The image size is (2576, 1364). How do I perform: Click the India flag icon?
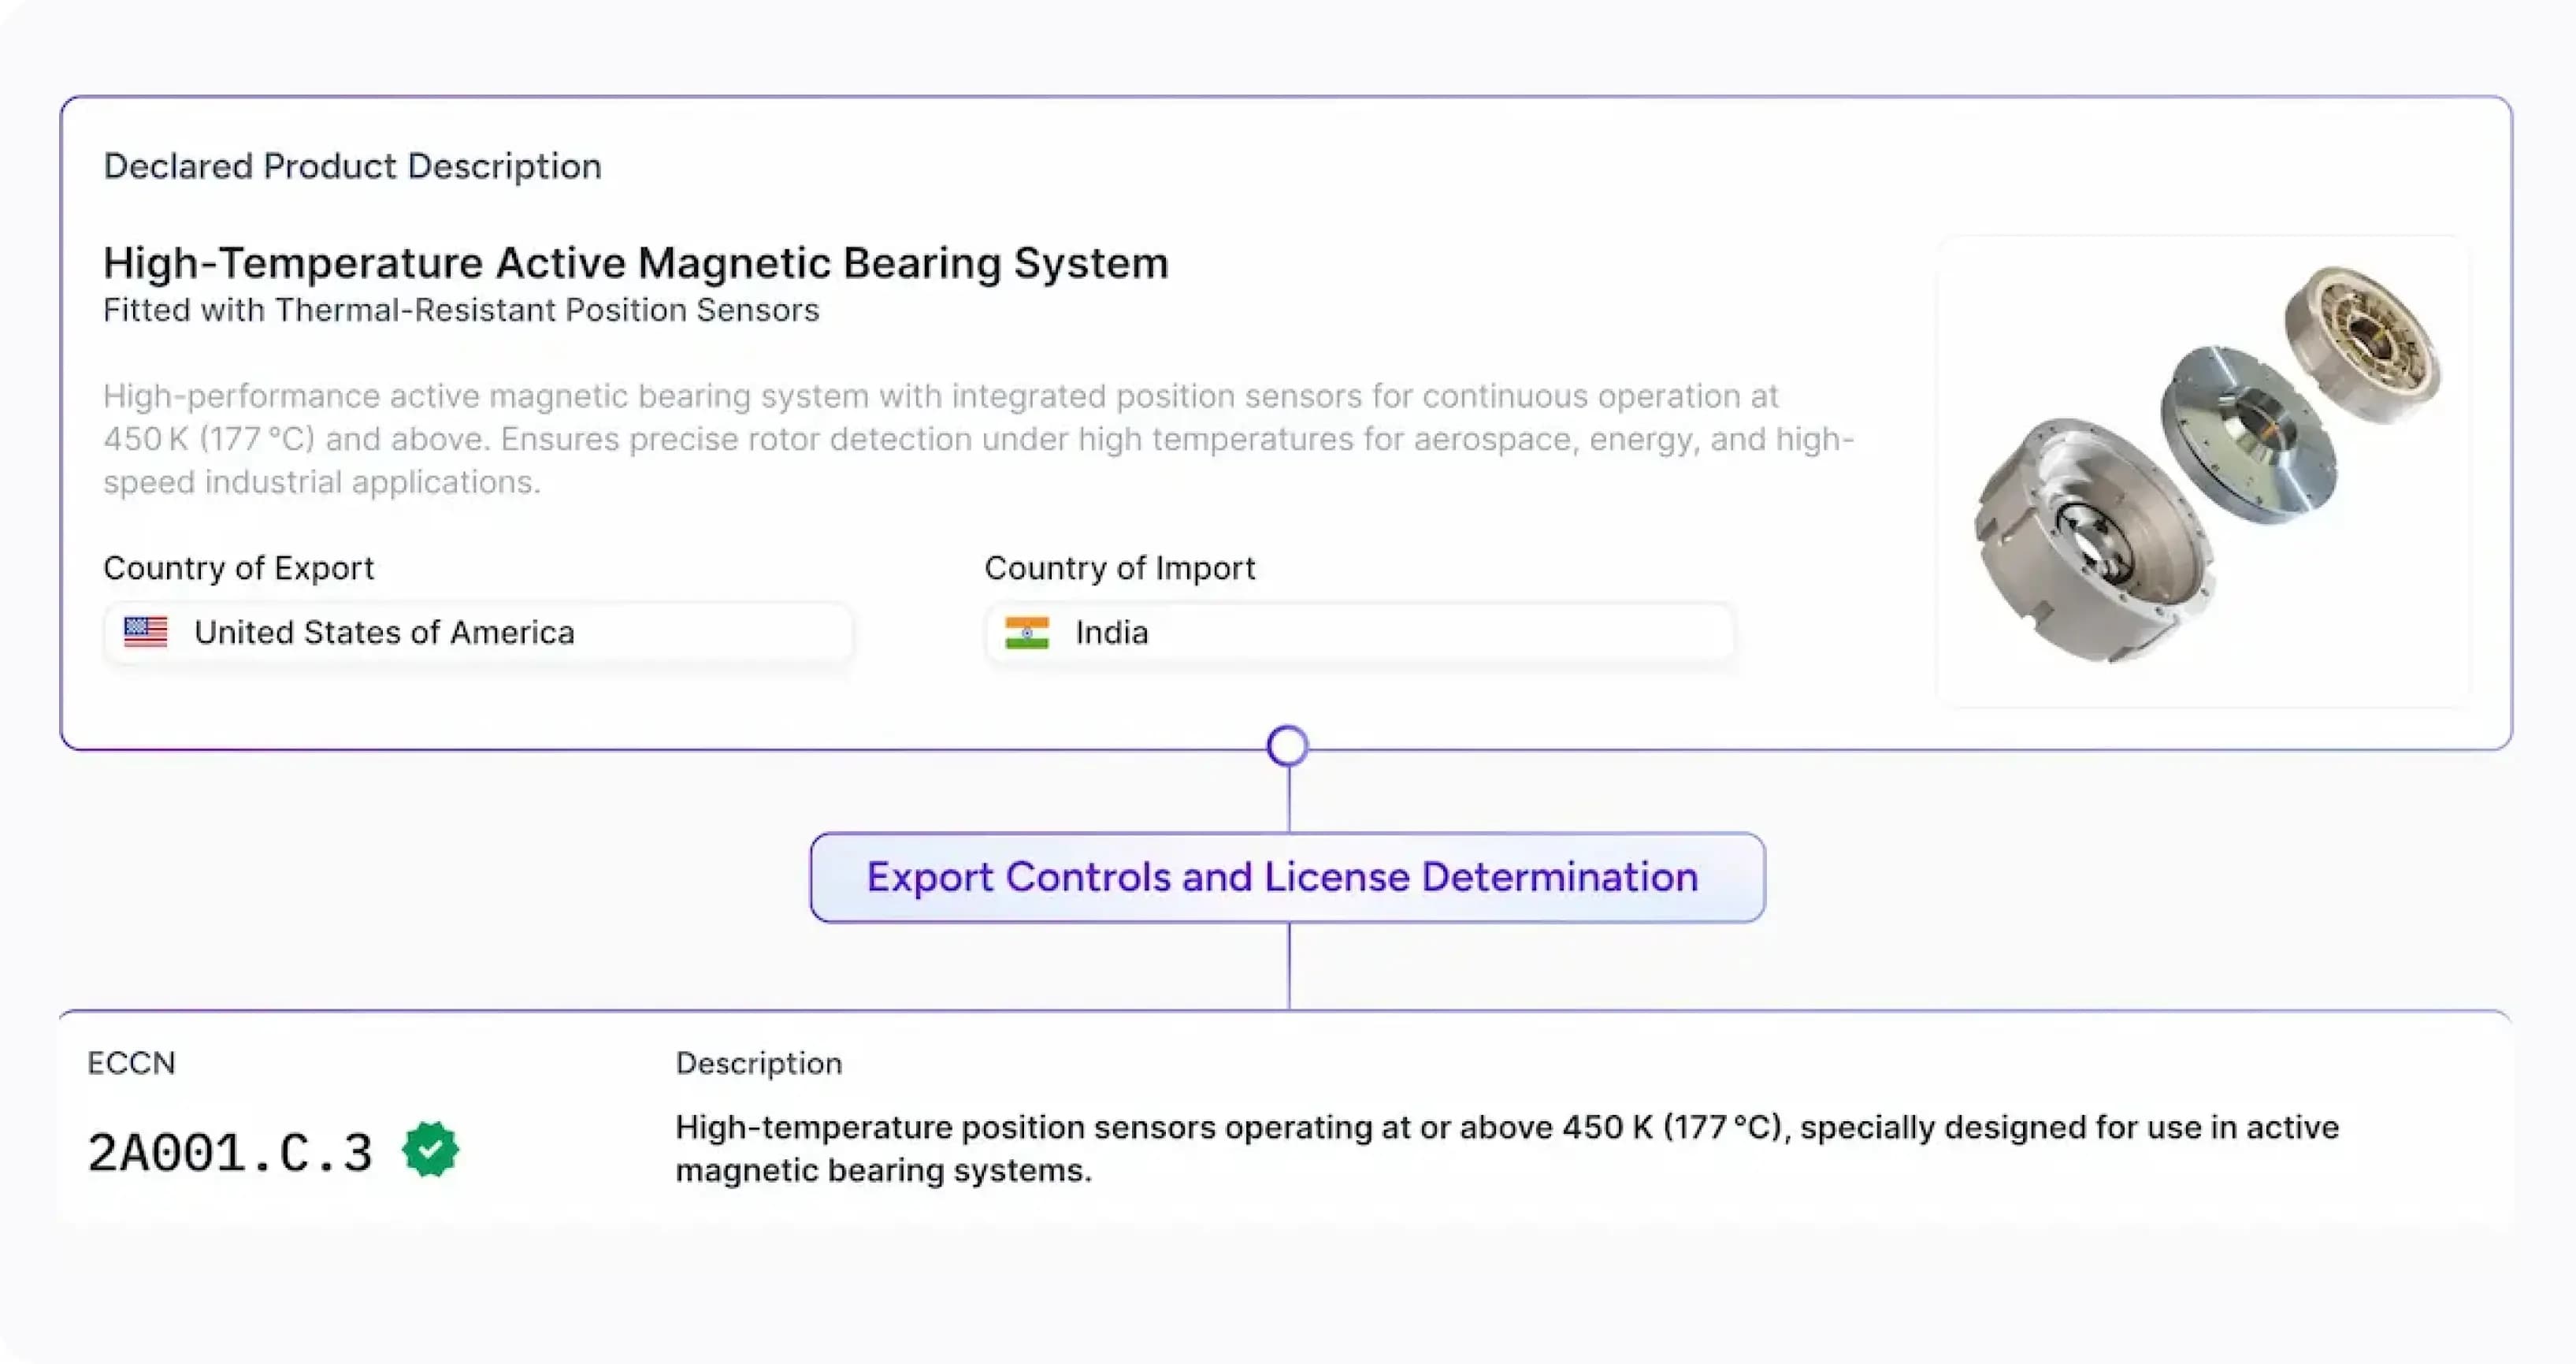click(x=1027, y=632)
